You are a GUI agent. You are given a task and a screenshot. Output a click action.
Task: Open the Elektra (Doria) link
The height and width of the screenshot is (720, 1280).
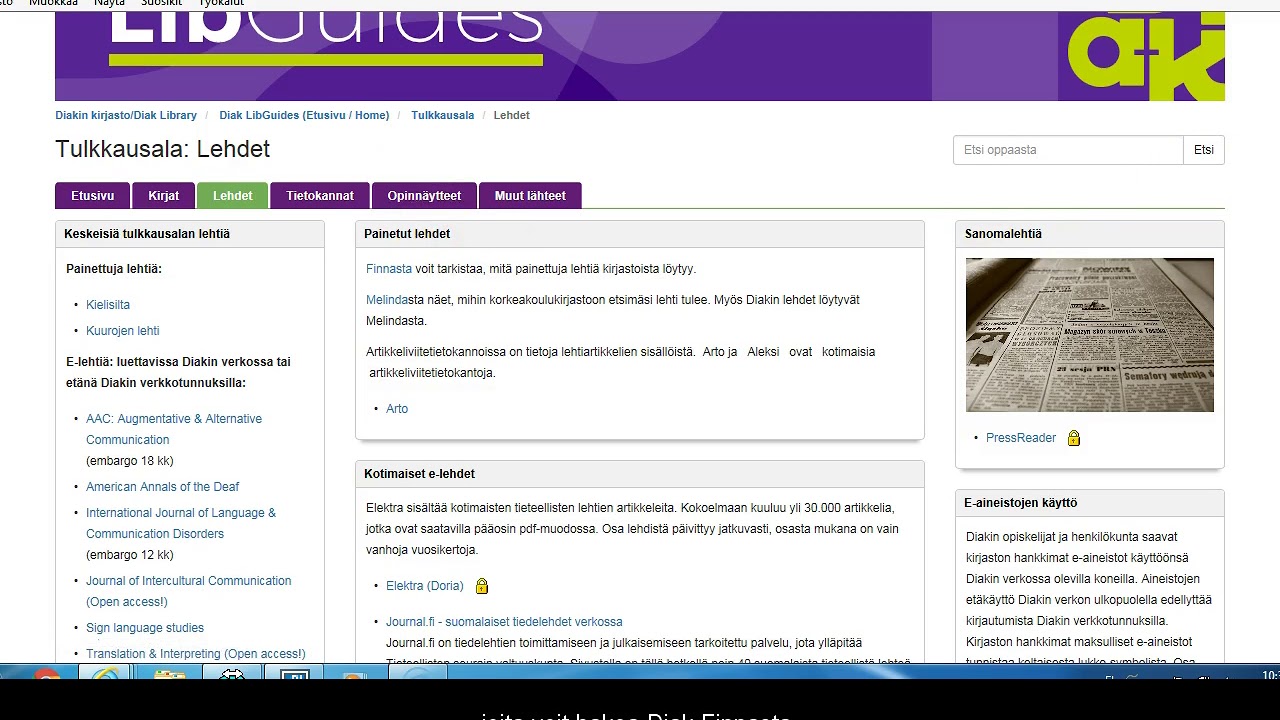click(x=425, y=586)
